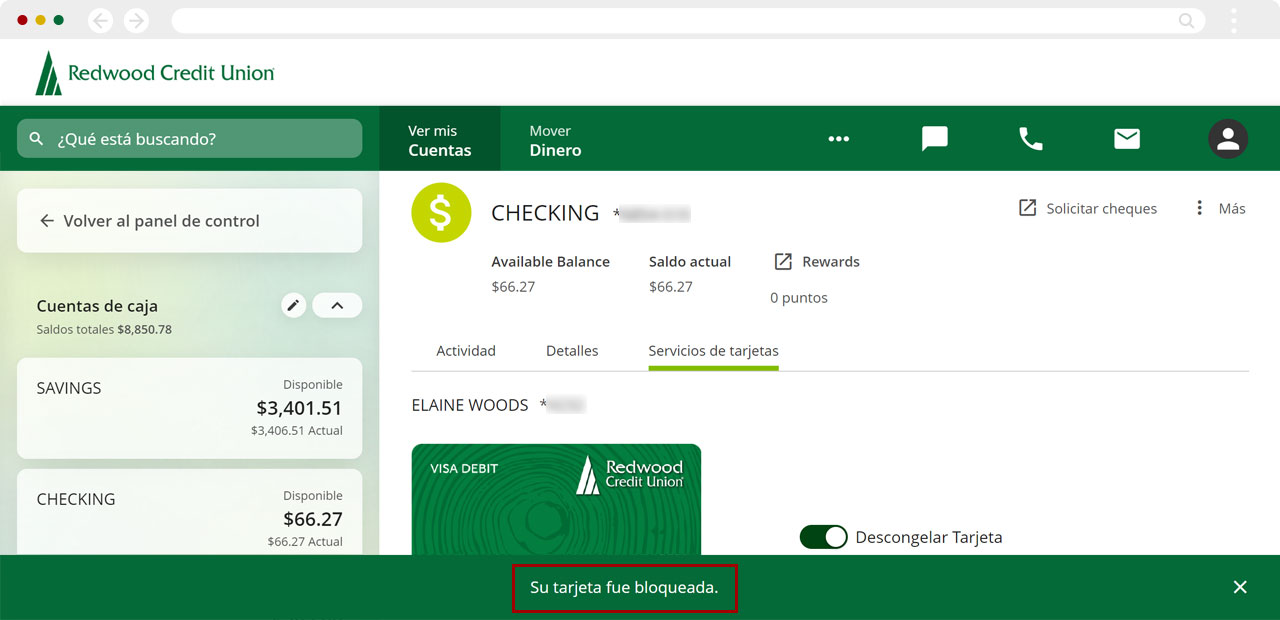Image resolution: width=1280 pixels, height=620 pixels.
Task: Click the chat message bubble icon
Action: coord(934,139)
